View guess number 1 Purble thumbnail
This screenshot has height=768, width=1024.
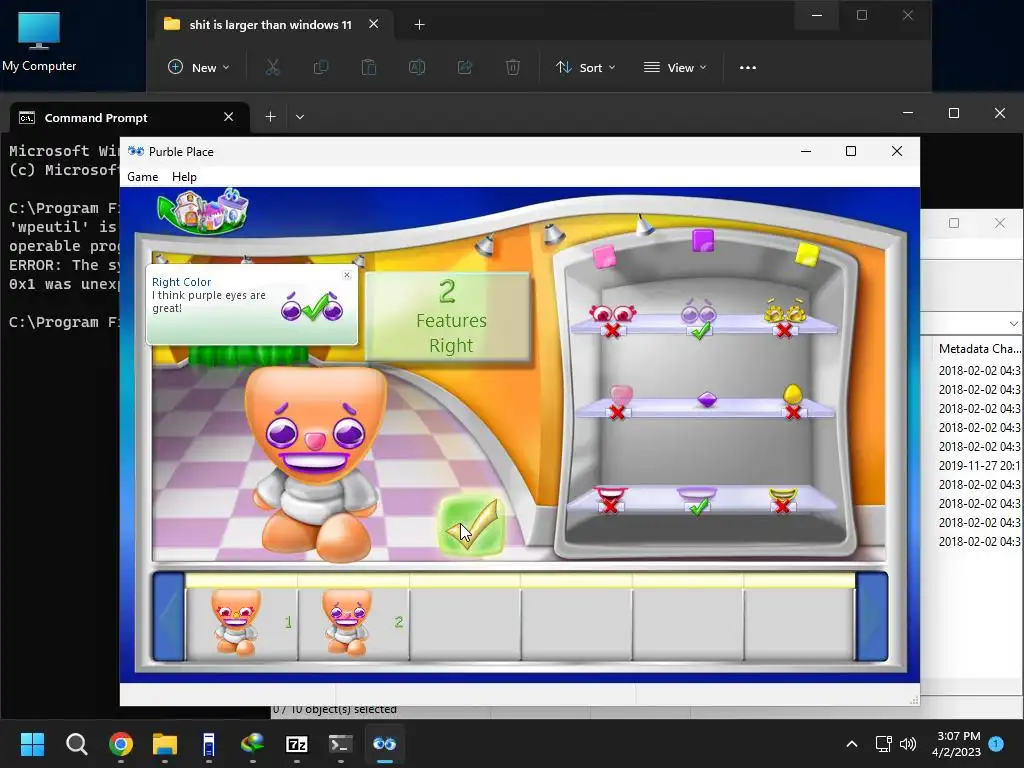pyautogui.click(x=236, y=622)
